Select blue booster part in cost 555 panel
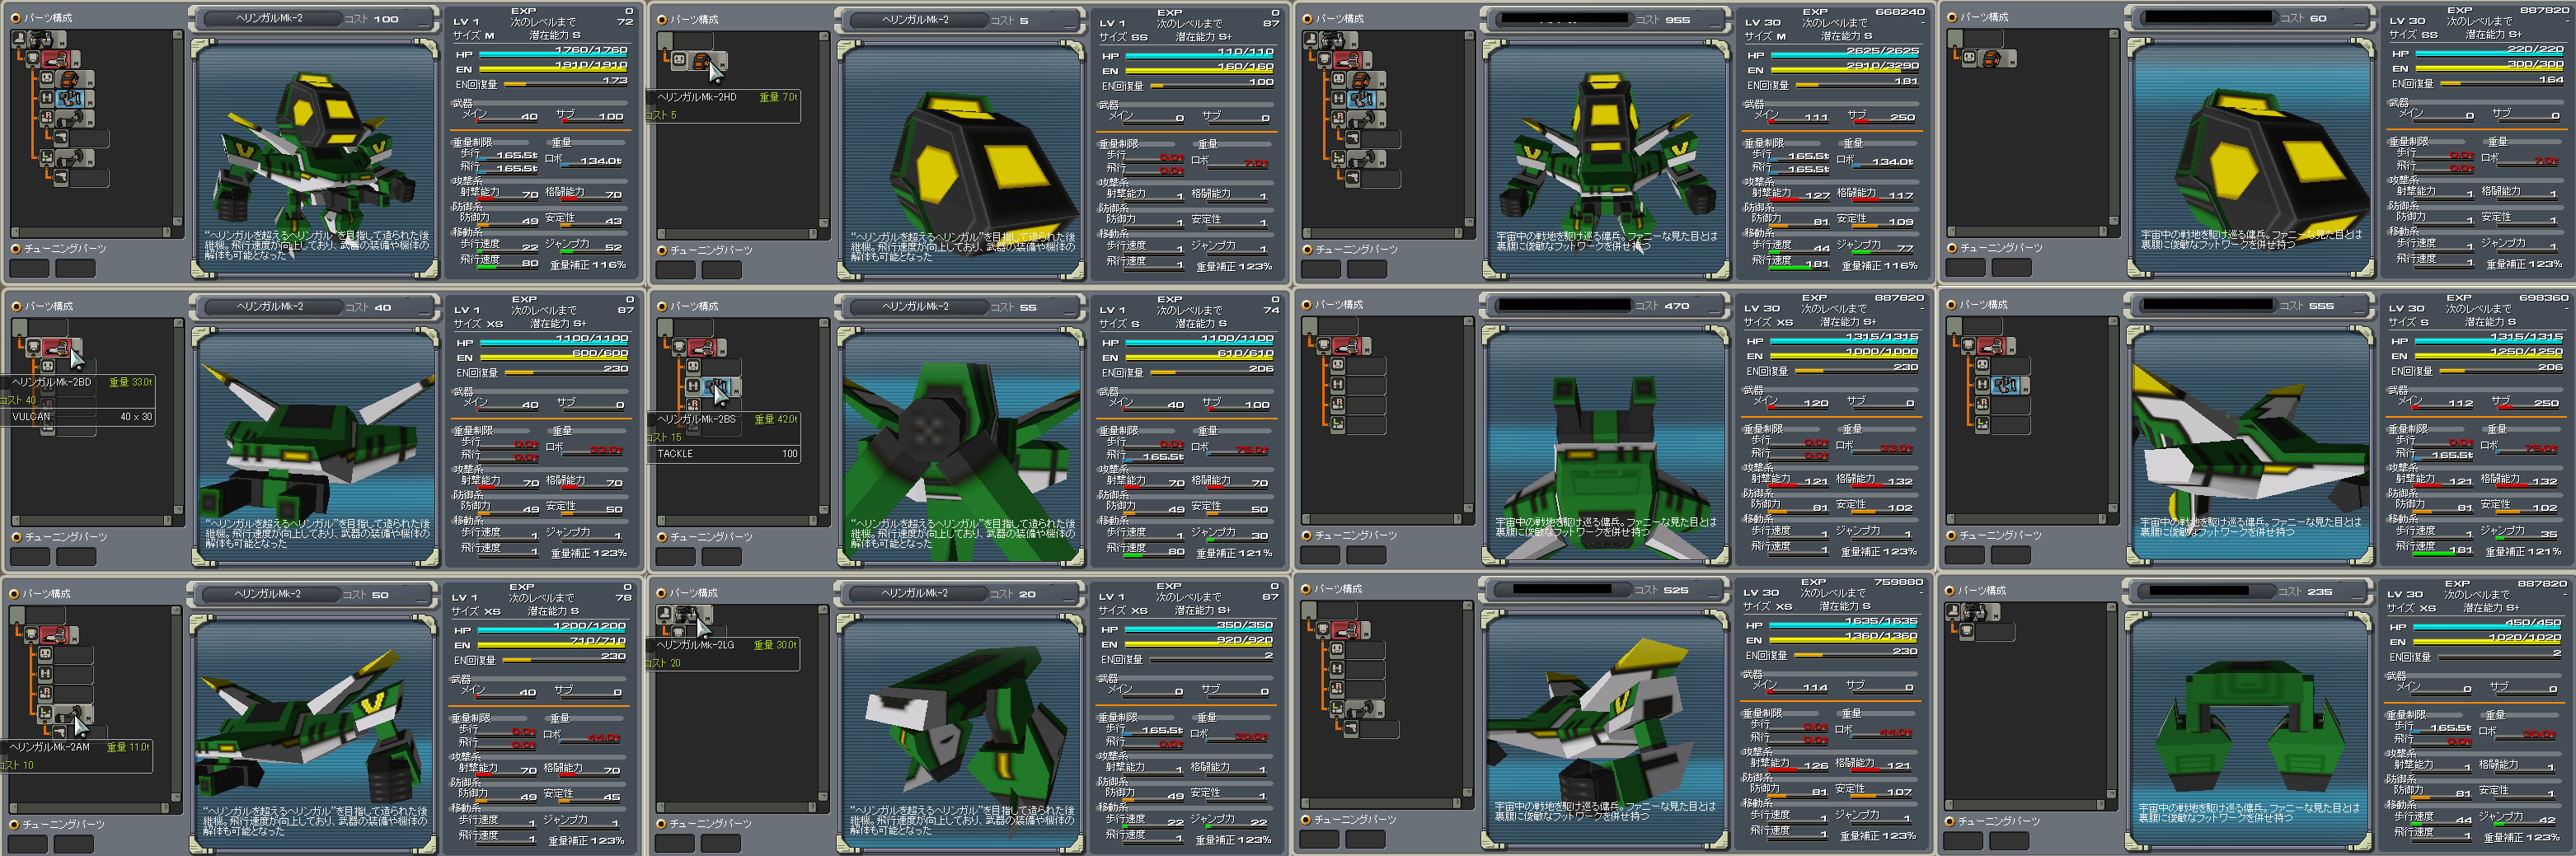 click(x=2007, y=385)
